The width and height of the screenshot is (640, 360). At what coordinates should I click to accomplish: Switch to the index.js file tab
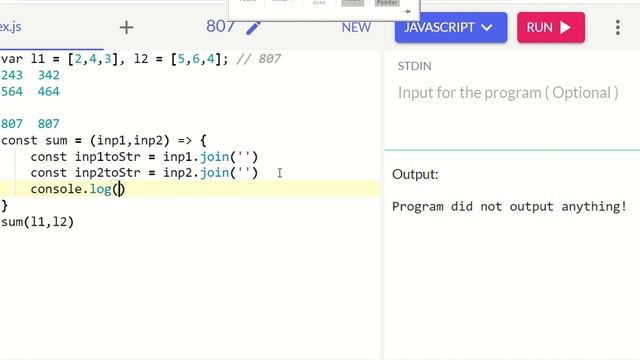pos(11,27)
